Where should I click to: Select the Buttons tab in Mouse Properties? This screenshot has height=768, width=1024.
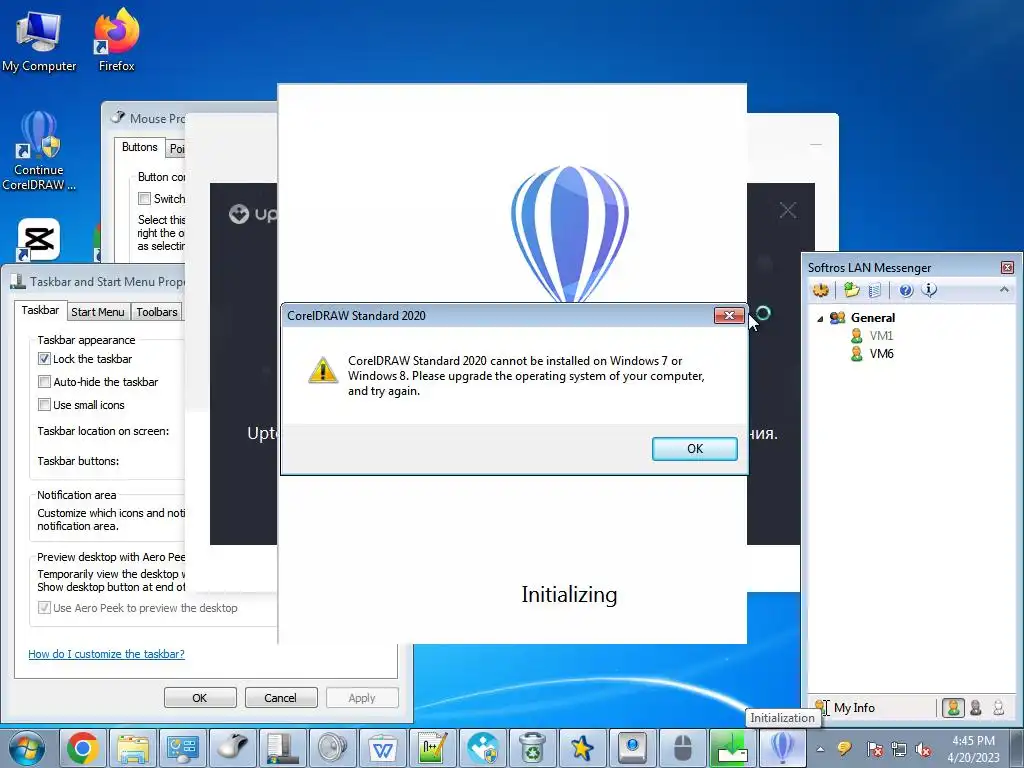[140, 147]
